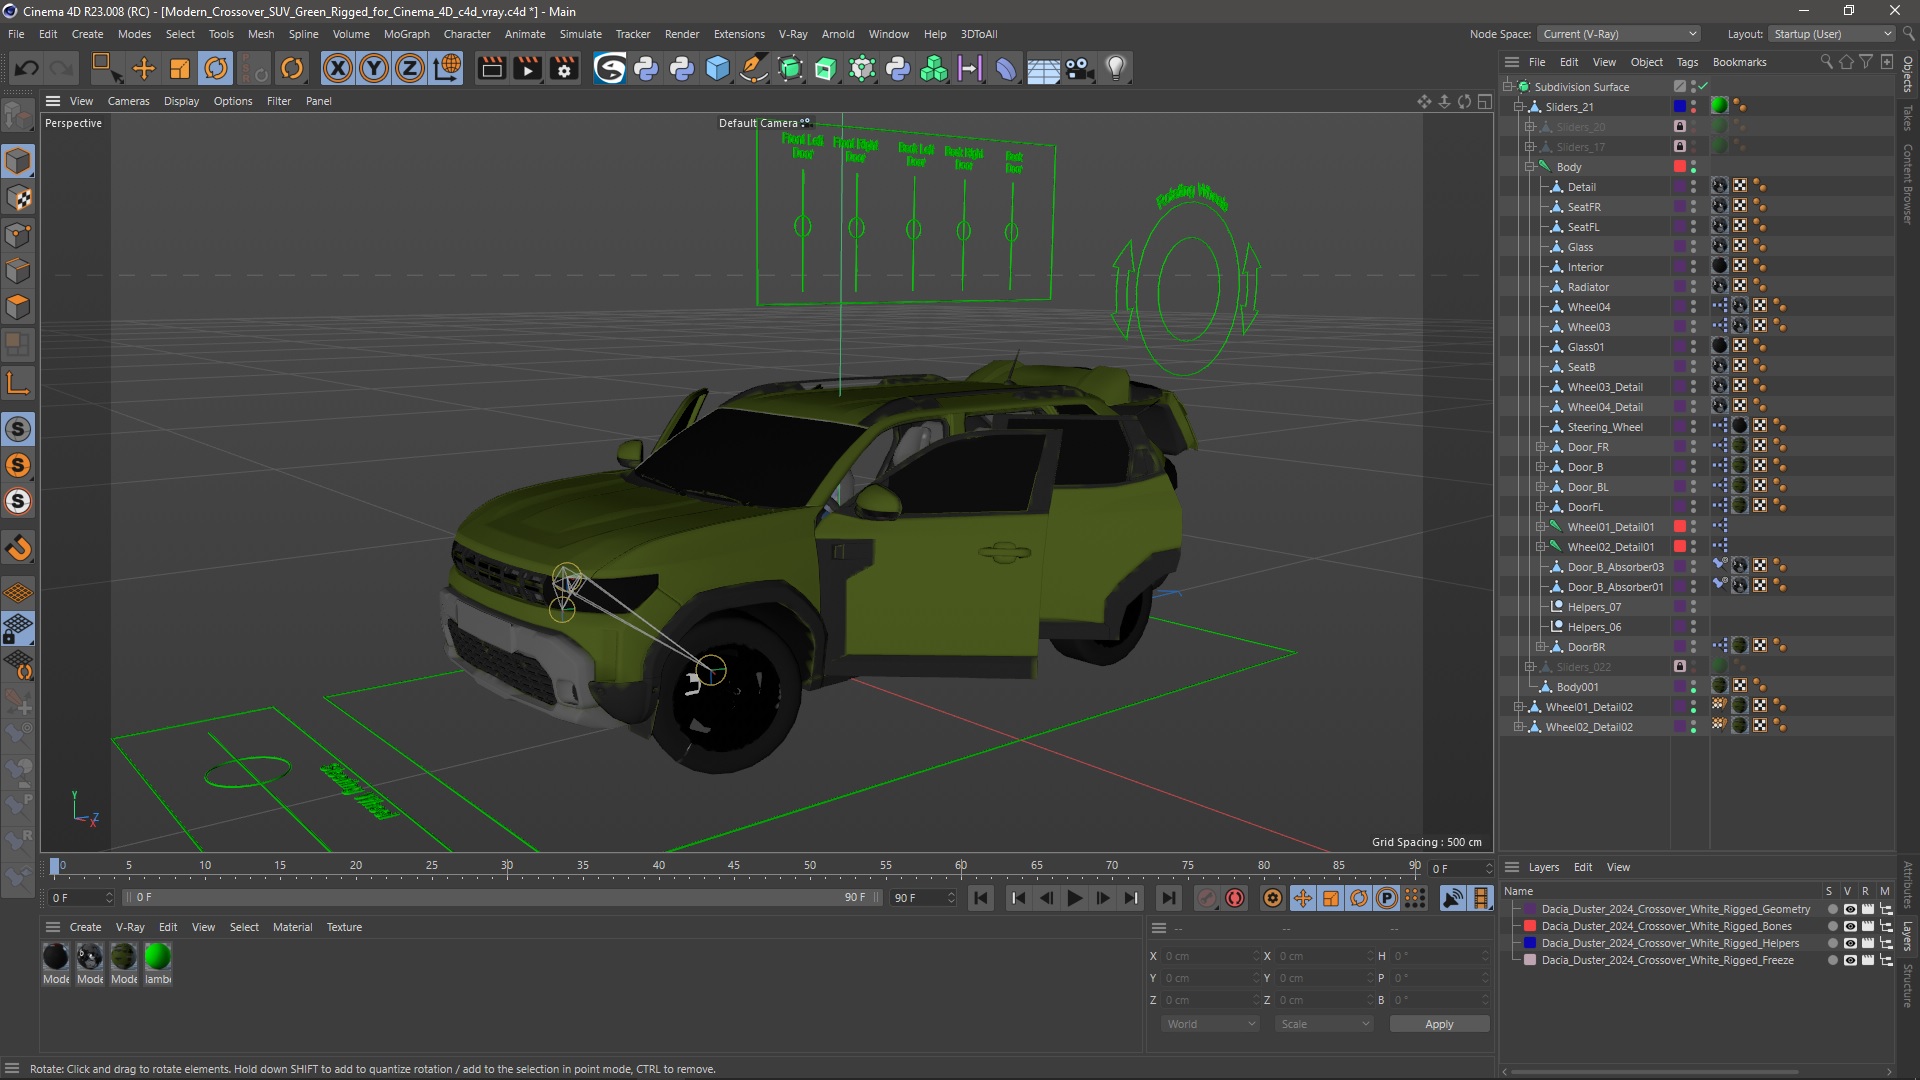
Task: Toggle visibility of Rigged_Bones layer
Action: (1850, 927)
